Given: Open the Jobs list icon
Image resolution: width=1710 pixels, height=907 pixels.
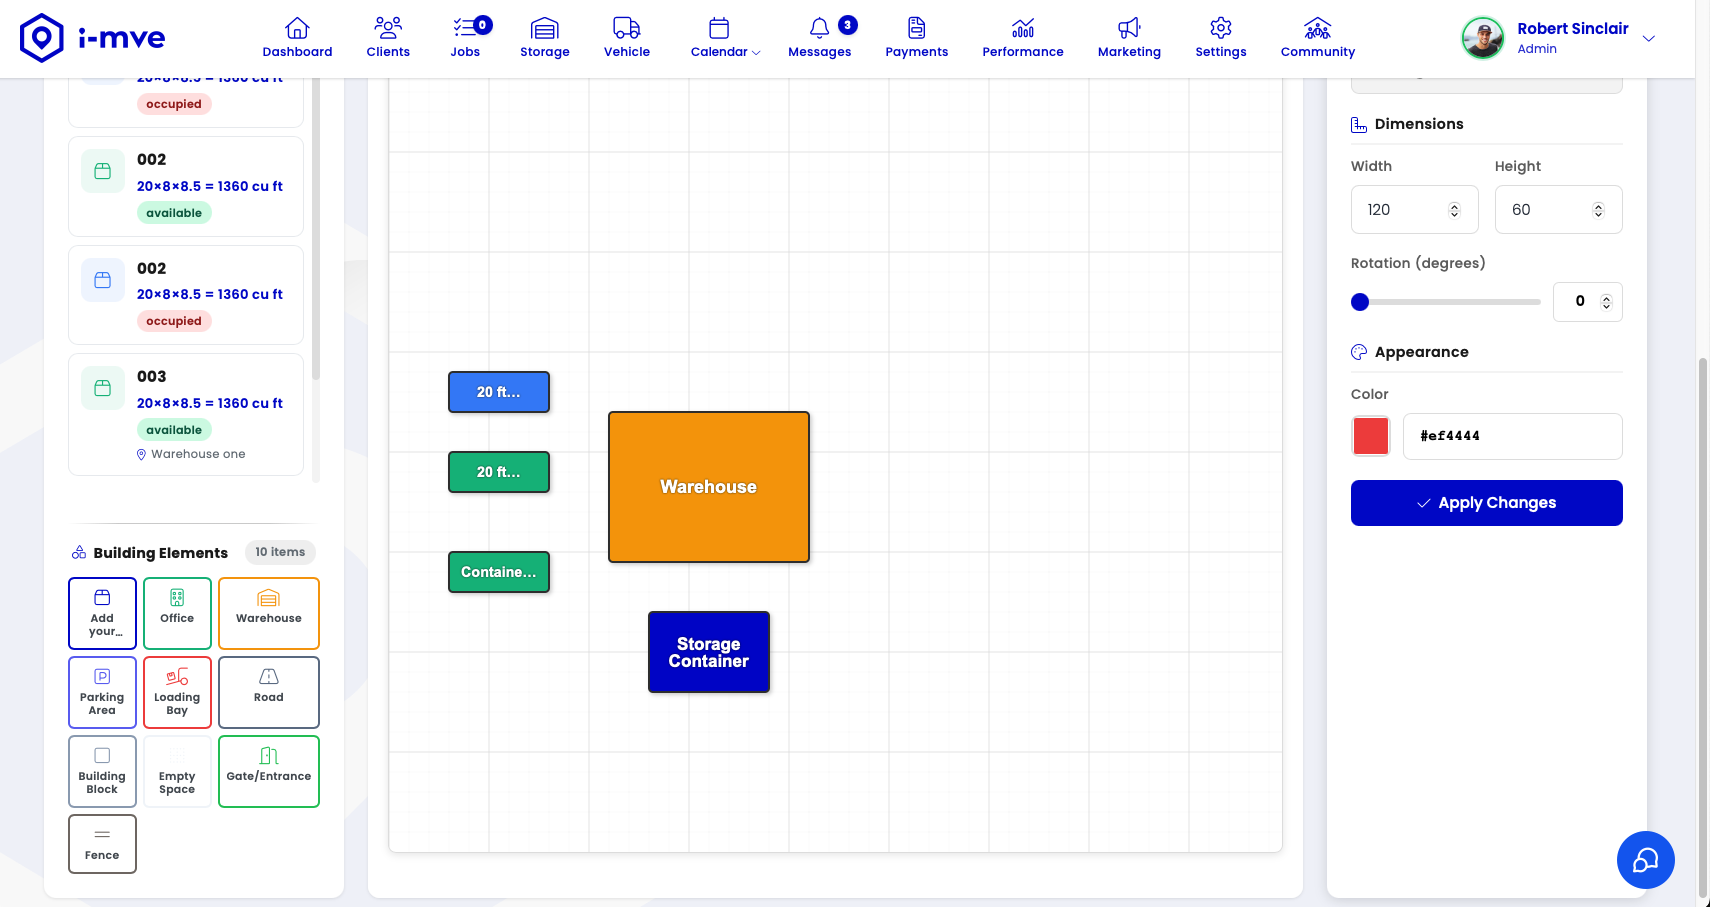Looking at the screenshot, I should (465, 27).
